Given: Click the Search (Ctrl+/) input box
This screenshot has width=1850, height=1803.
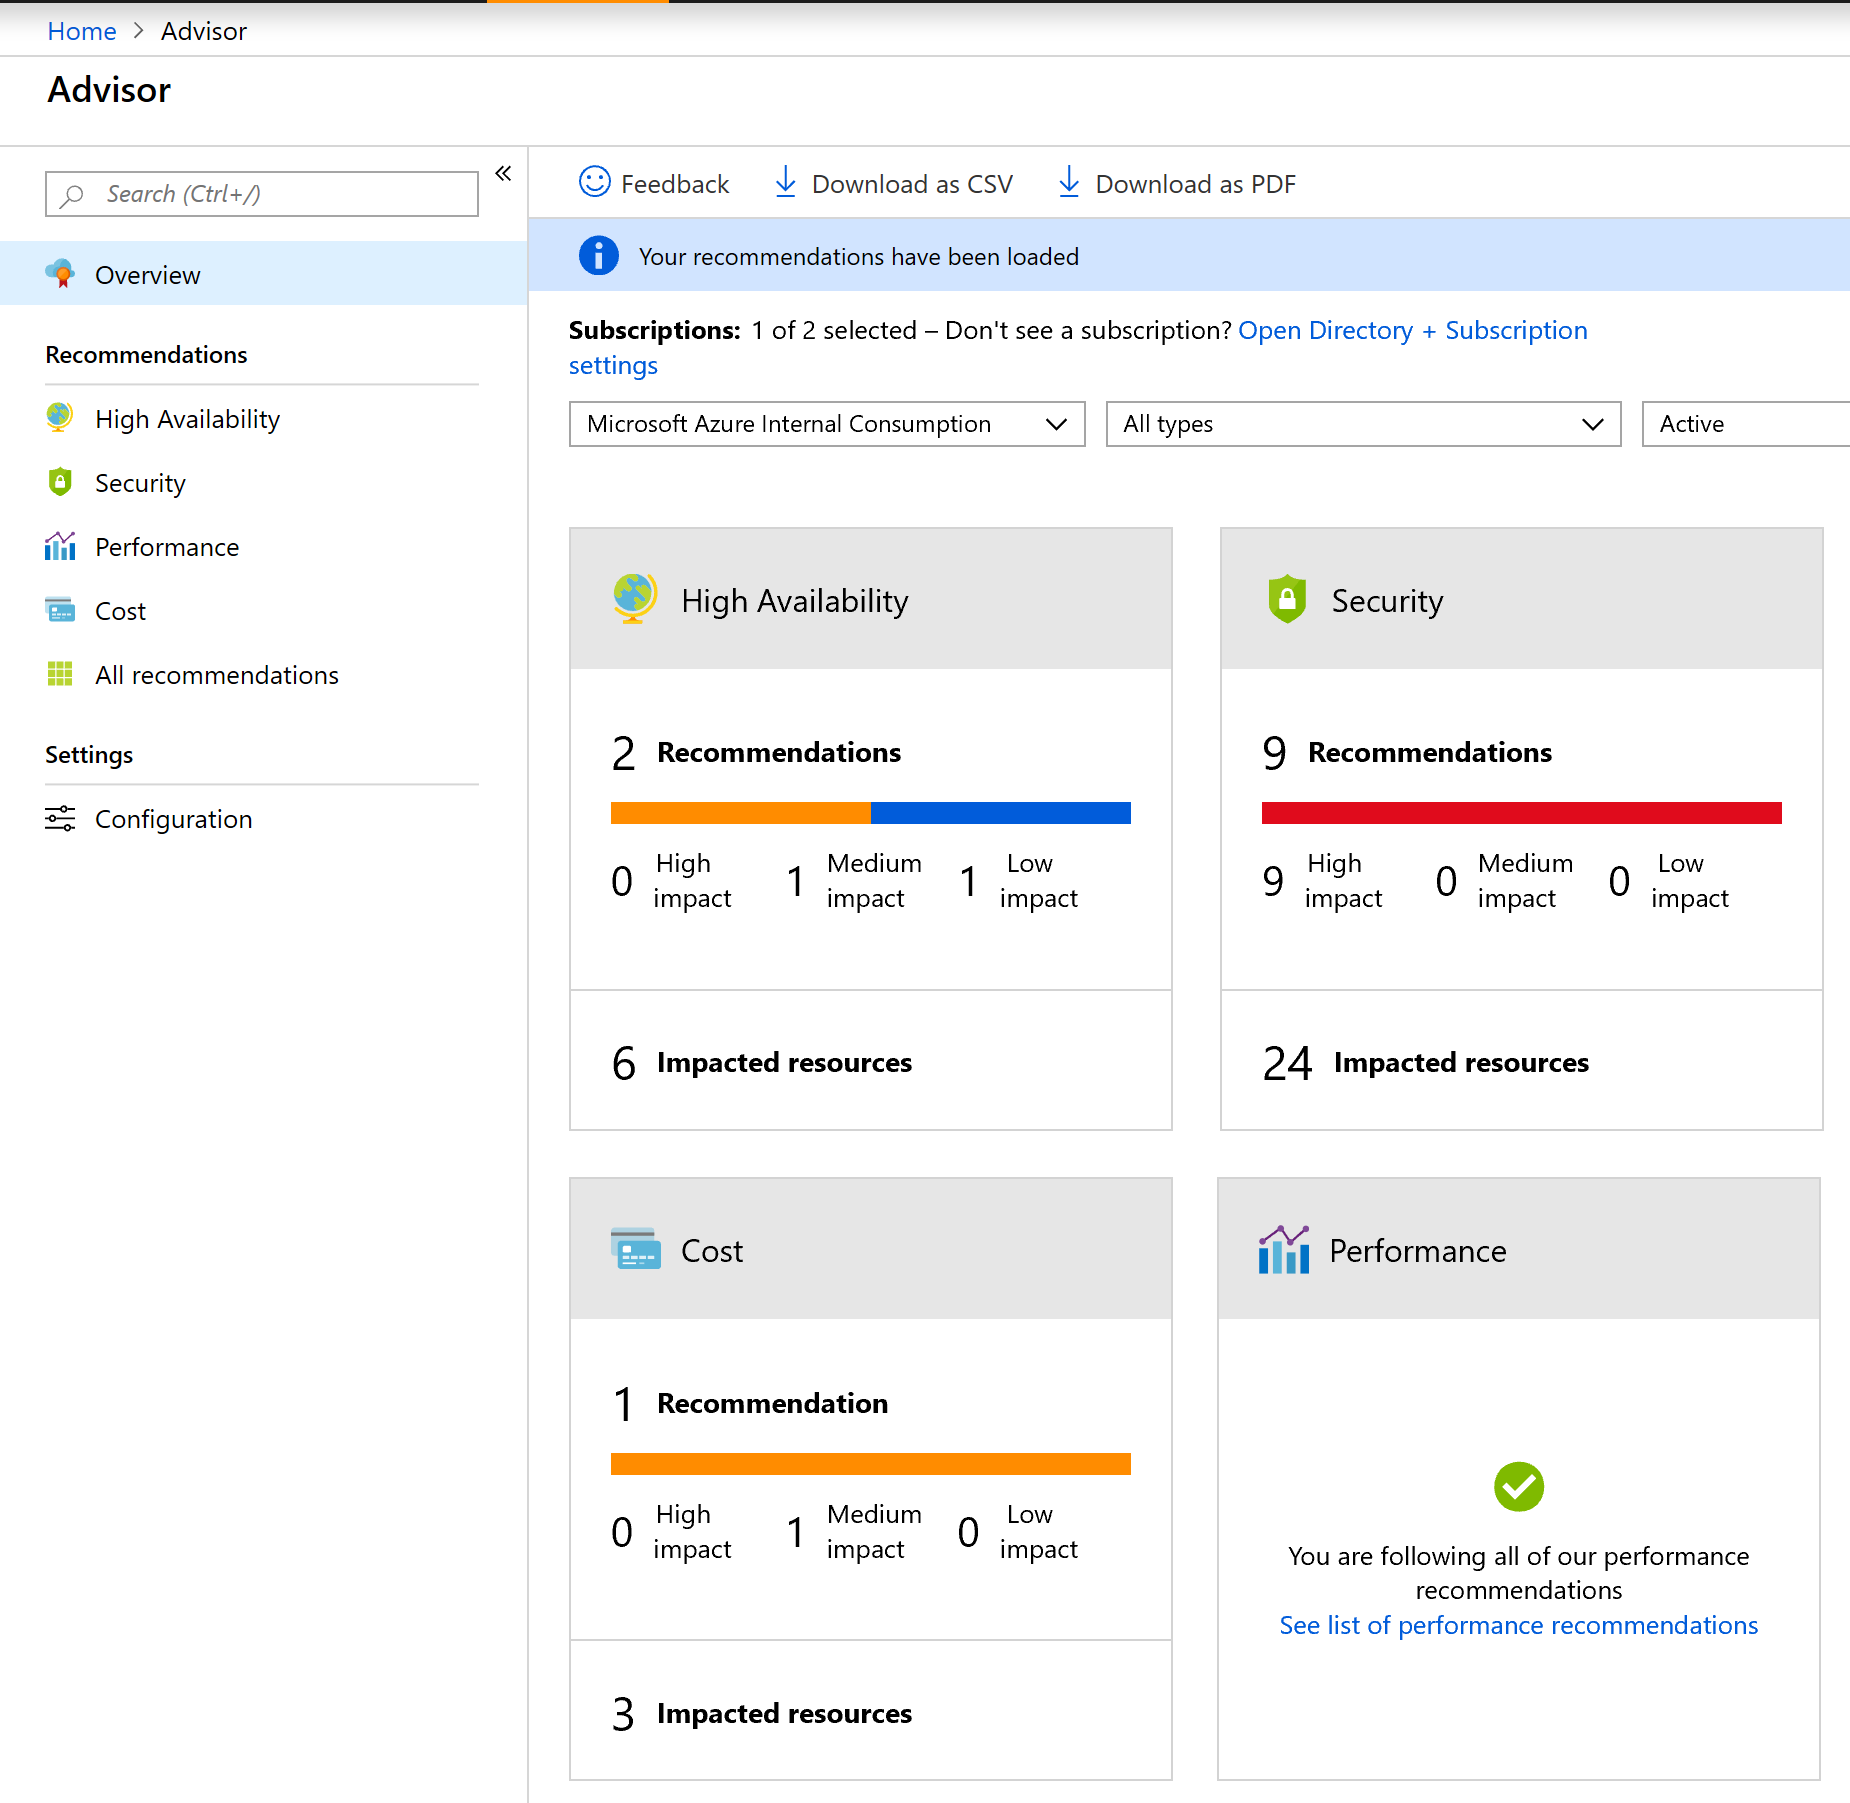Looking at the screenshot, I should click(262, 194).
